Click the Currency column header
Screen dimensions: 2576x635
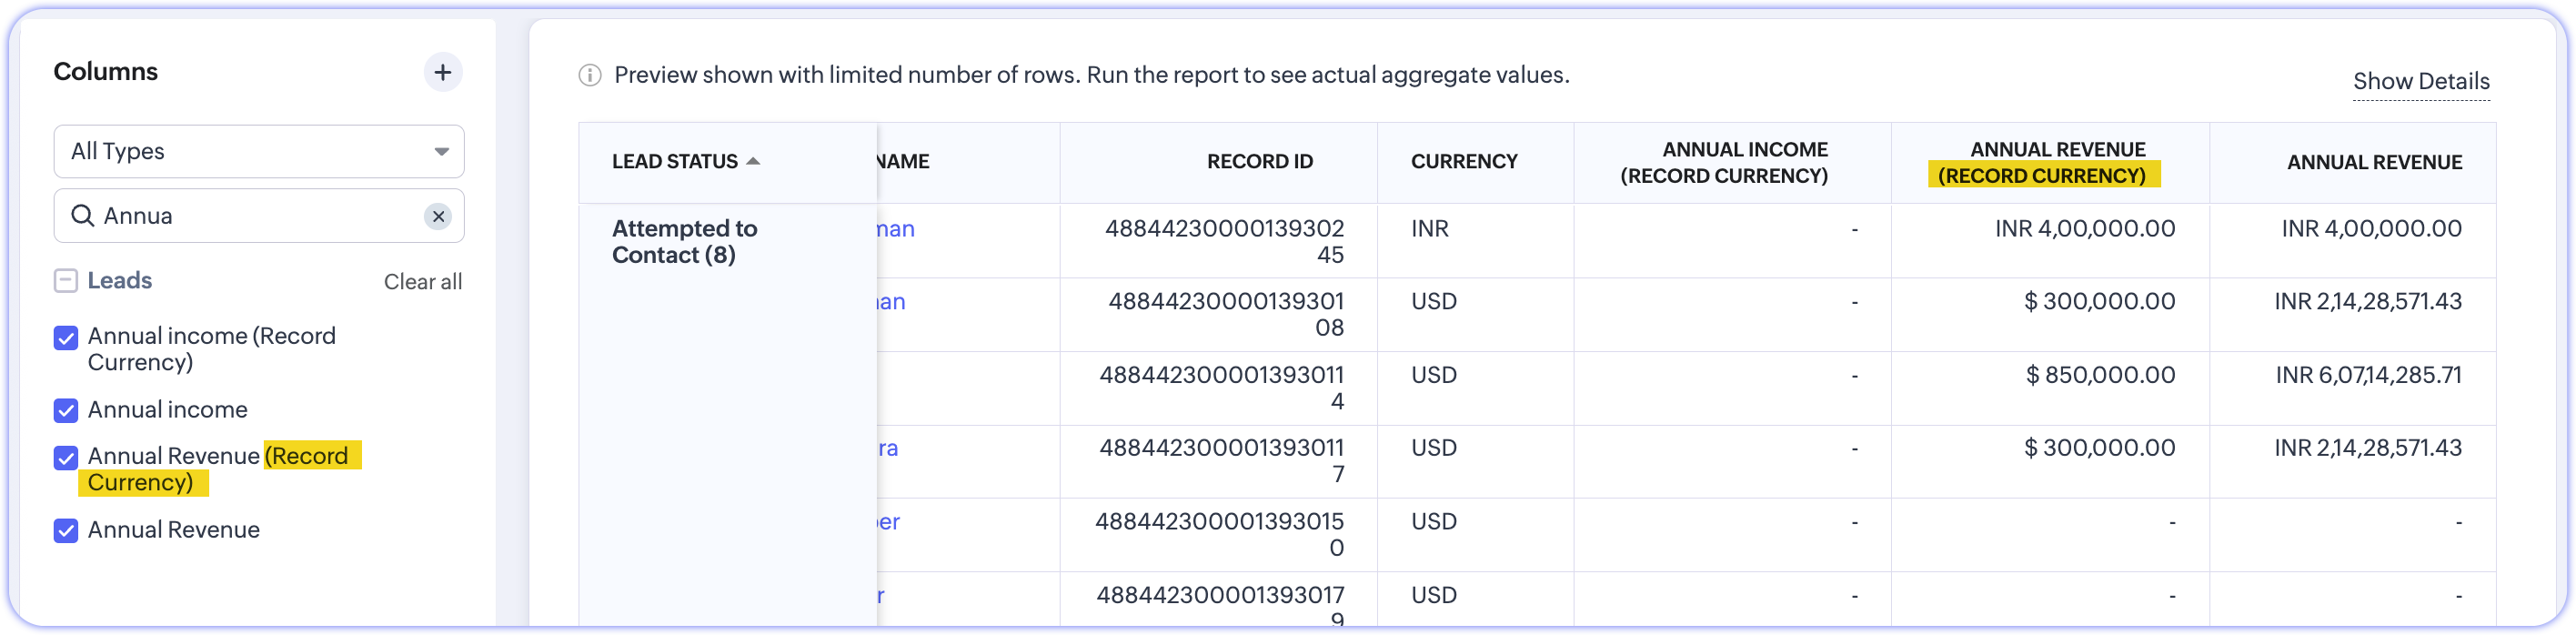(x=1464, y=161)
